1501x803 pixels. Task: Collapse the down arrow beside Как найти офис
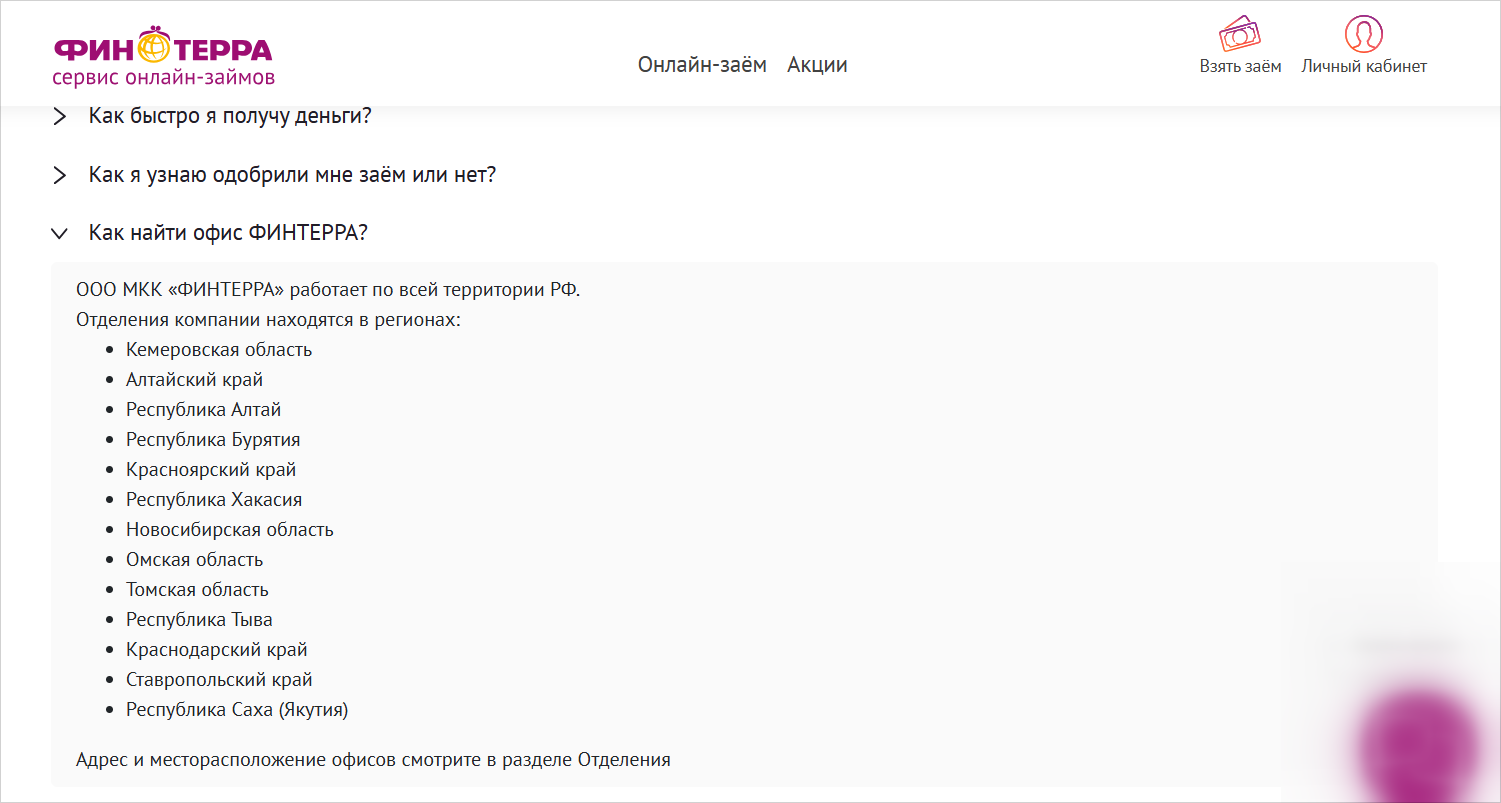60,234
